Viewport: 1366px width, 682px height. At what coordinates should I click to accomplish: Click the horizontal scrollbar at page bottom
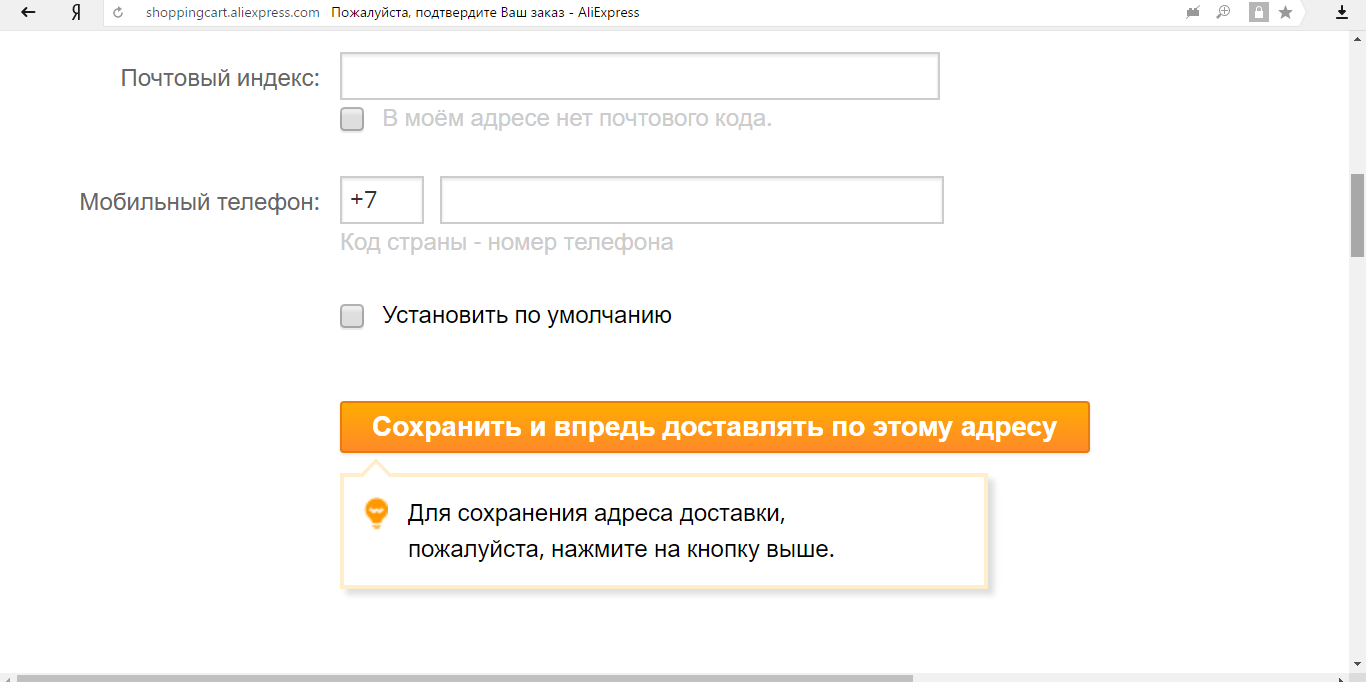[465, 677]
